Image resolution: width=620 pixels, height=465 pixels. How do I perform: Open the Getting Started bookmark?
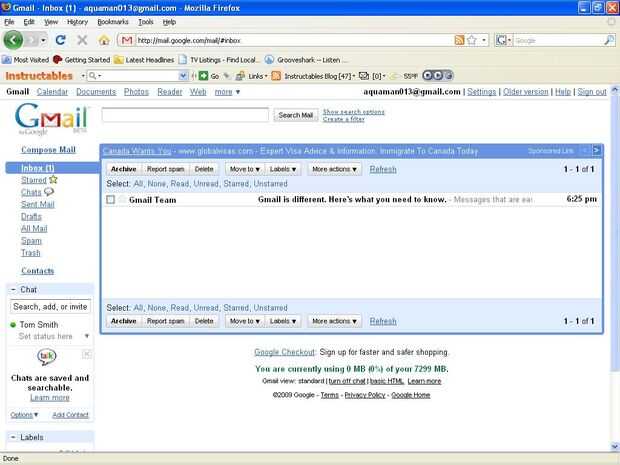(x=81, y=60)
